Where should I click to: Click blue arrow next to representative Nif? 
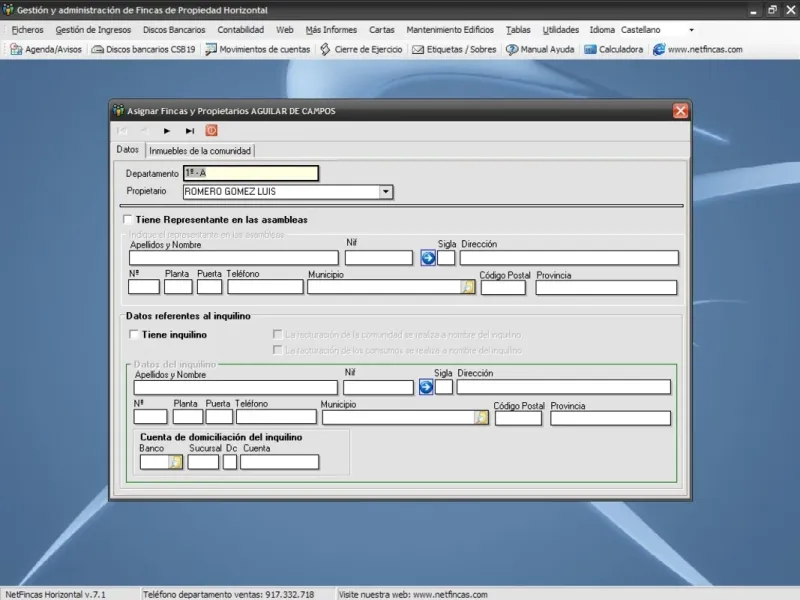click(427, 258)
